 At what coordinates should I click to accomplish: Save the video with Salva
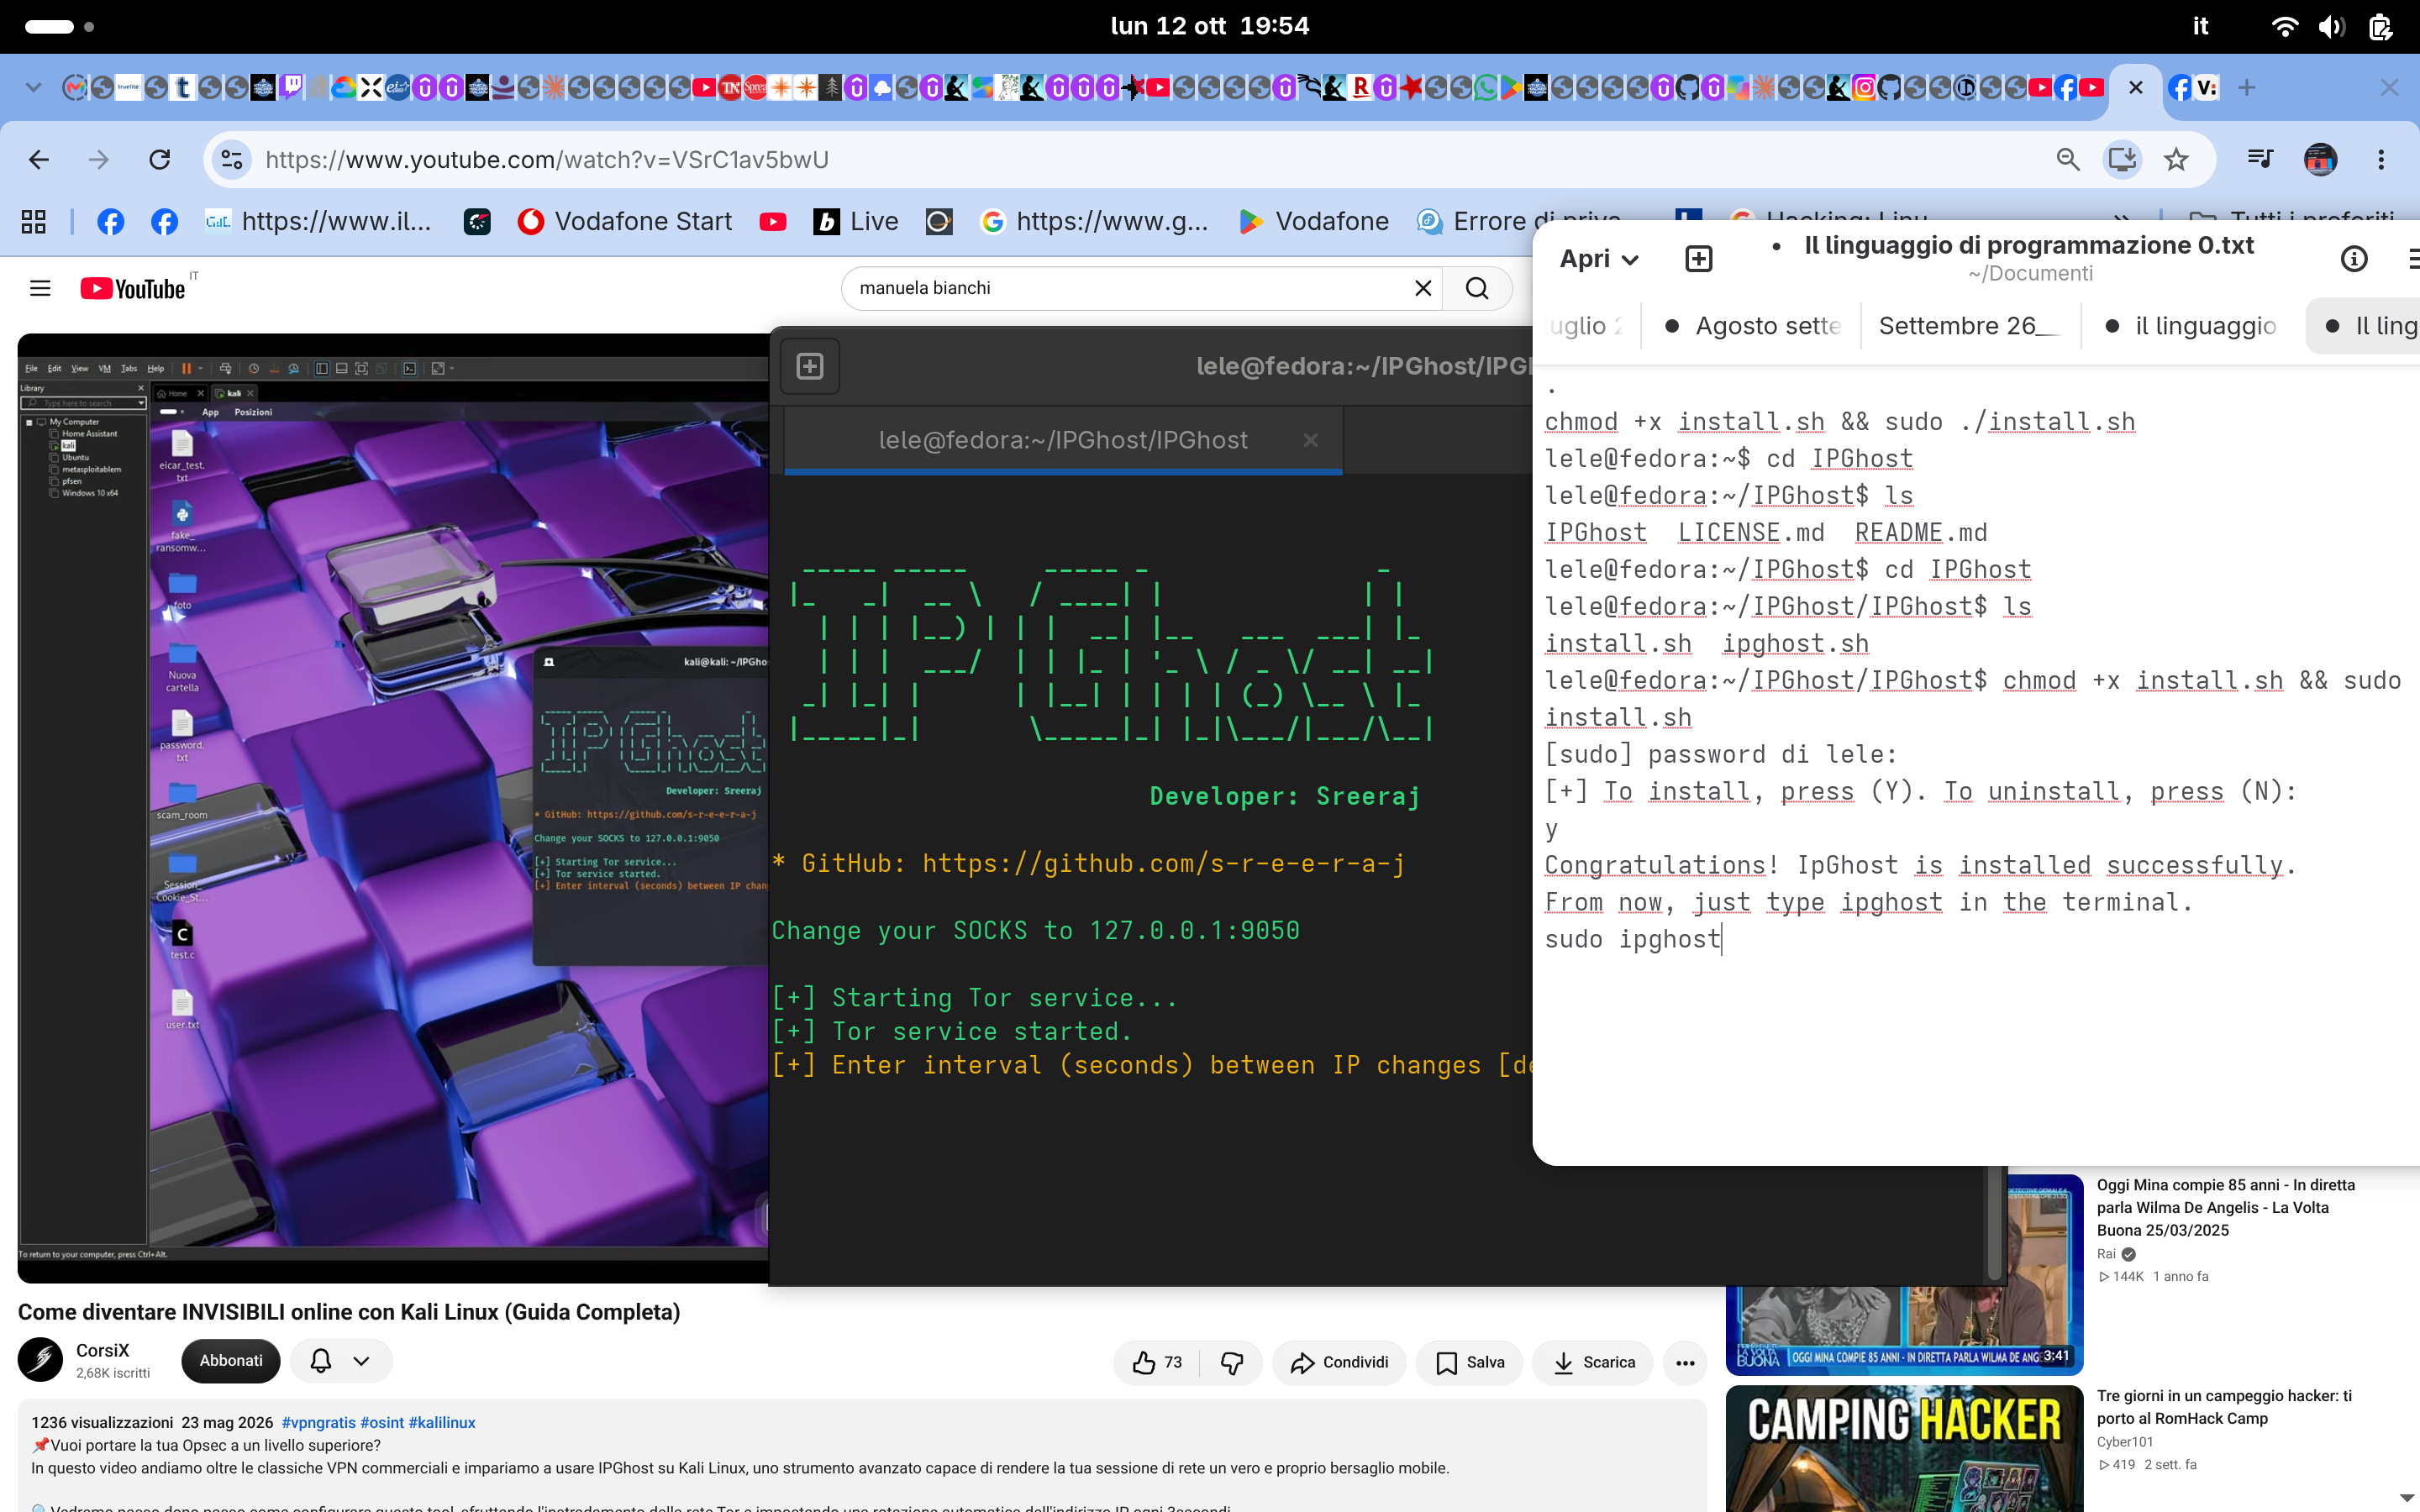[x=1469, y=1362]
